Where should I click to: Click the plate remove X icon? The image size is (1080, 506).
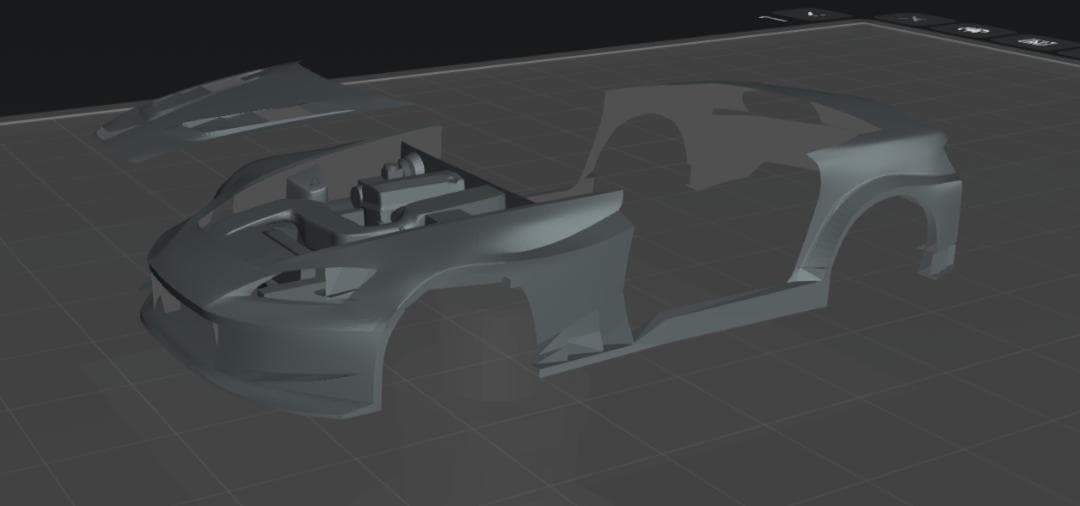(912, 19)
